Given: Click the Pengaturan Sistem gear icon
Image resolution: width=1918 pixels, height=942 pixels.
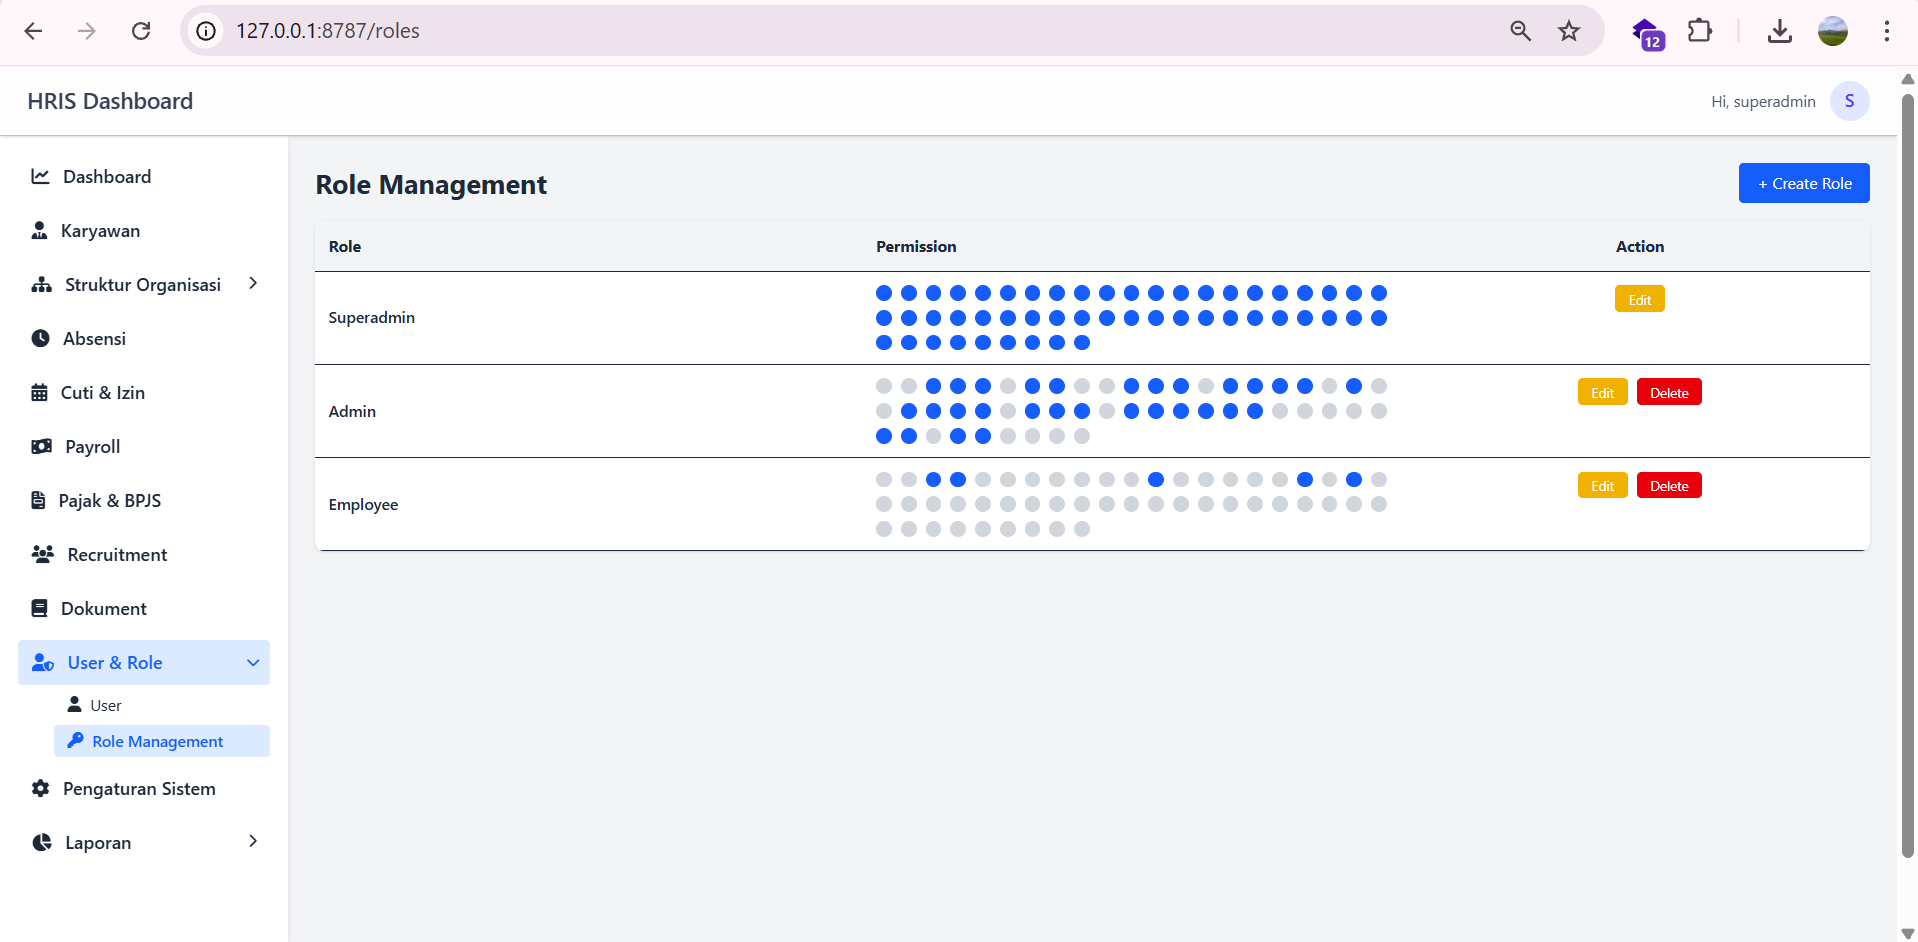Looking at the screenshot, I should pos(40,788).
